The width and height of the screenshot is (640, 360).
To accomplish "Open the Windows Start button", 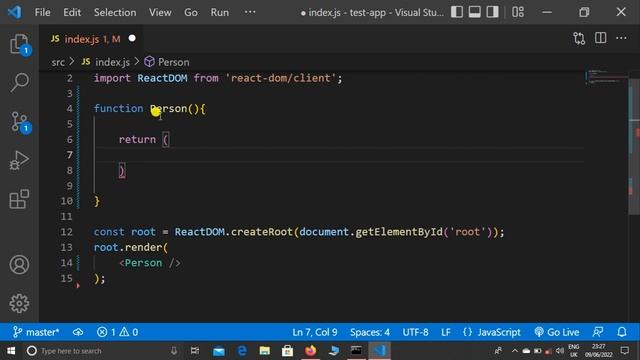I will 11,351.
